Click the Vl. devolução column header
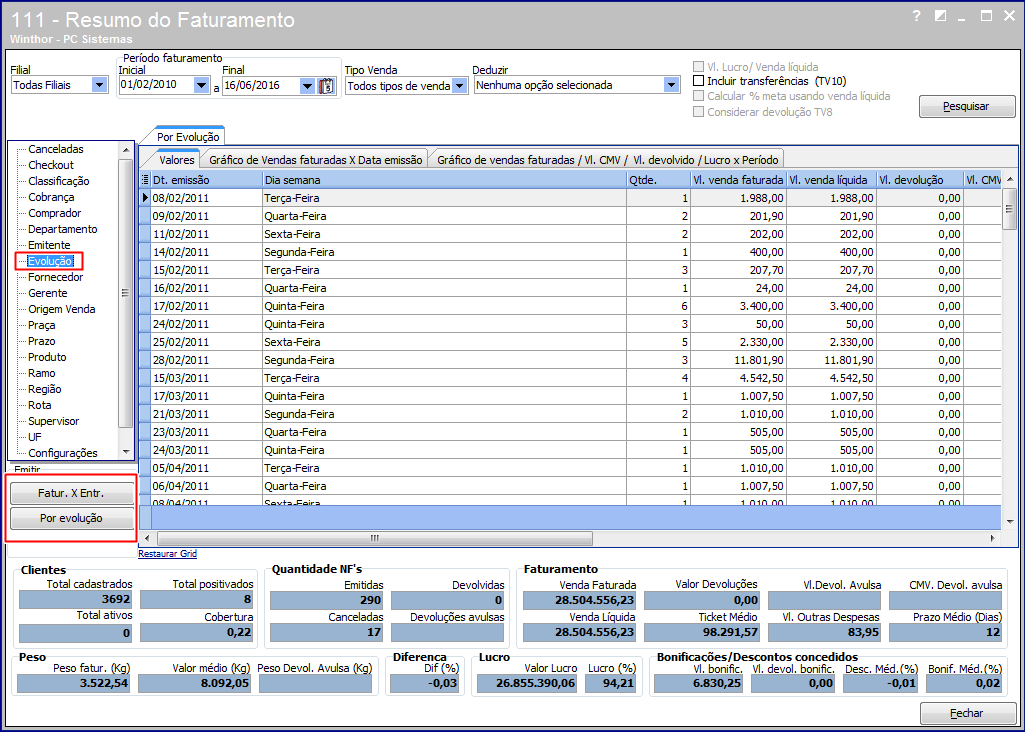This screenshot has width=1025, height=732. tap(920, 180)
